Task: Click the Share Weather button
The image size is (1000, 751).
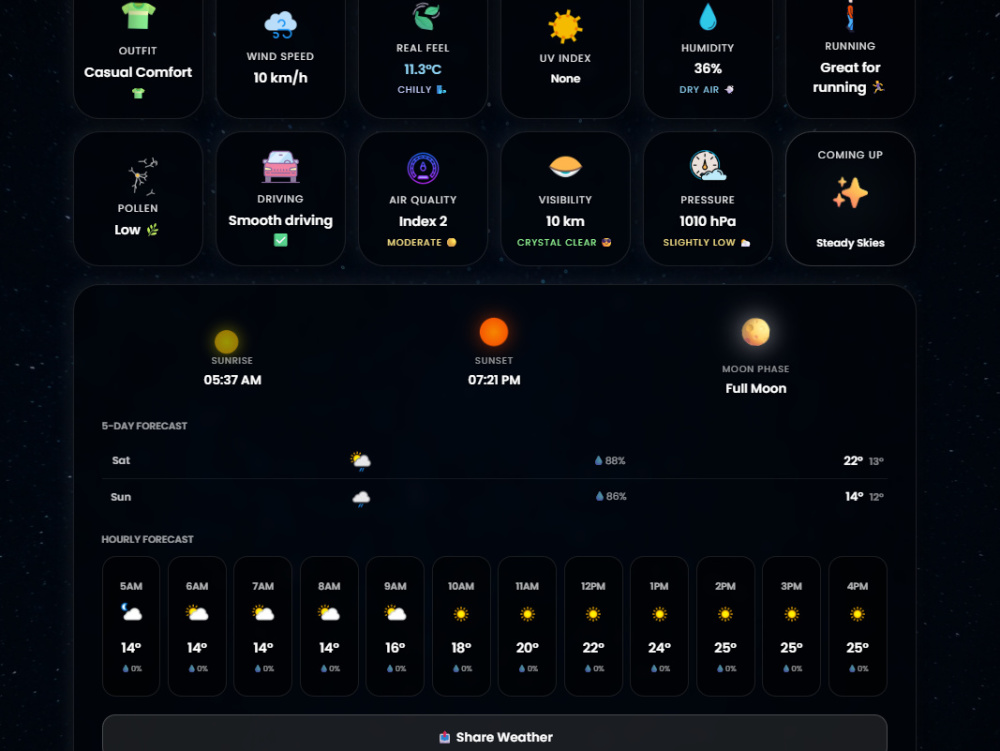Action: click(494, 736)
